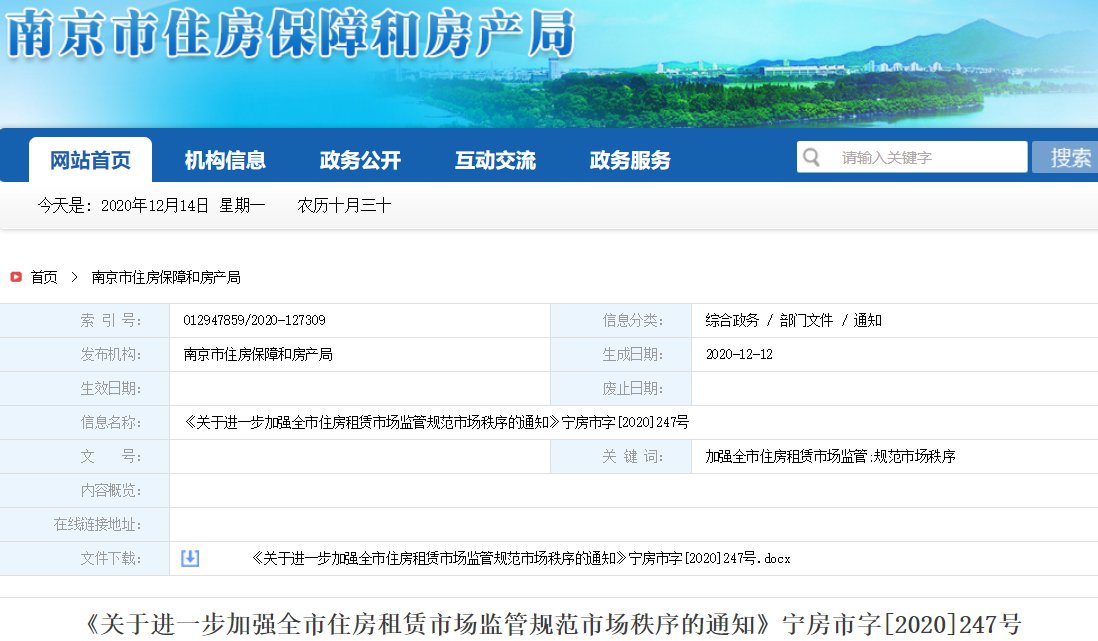The width and height of the screenshot is (1098, 641).
Task: Click the 南京市住房保障和房产局 header banner title
Action: (292, 35)
